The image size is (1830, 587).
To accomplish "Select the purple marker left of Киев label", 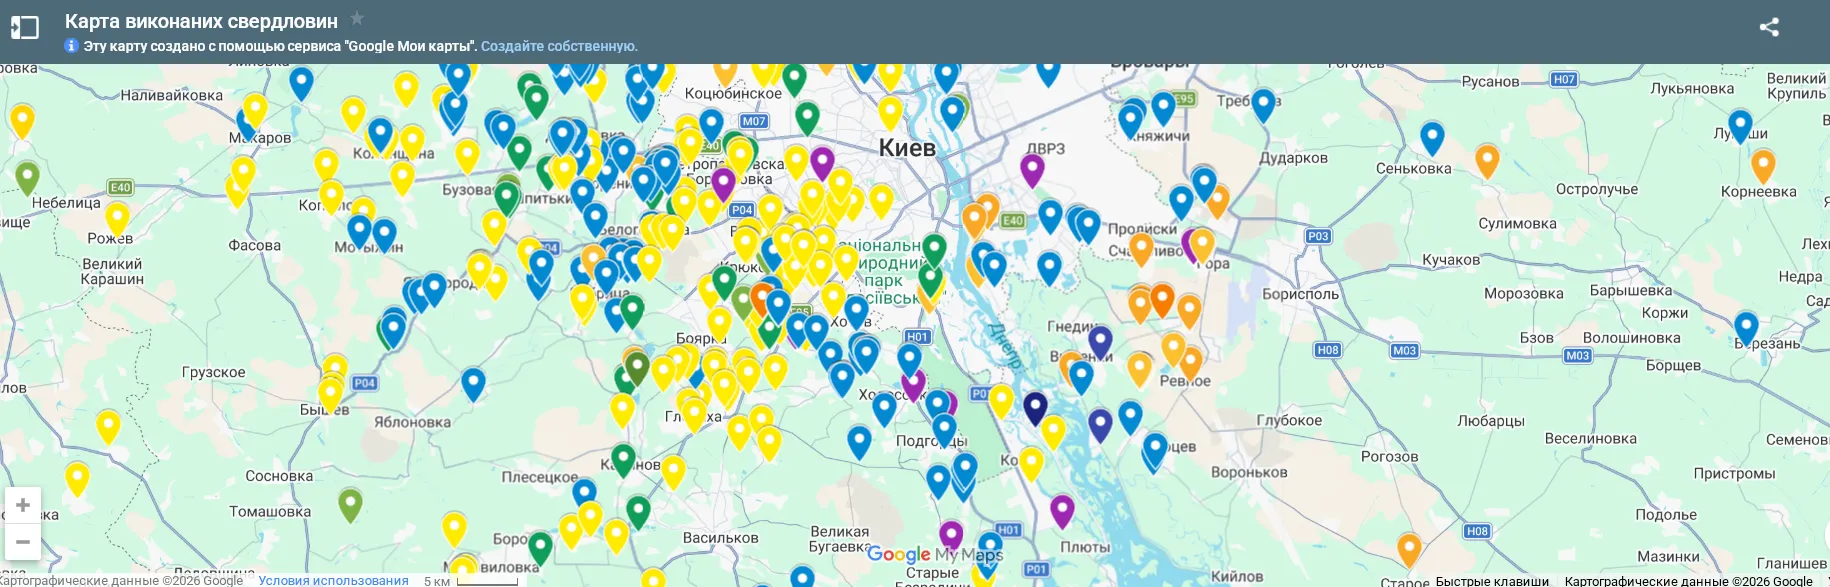I will click(822, 163).
